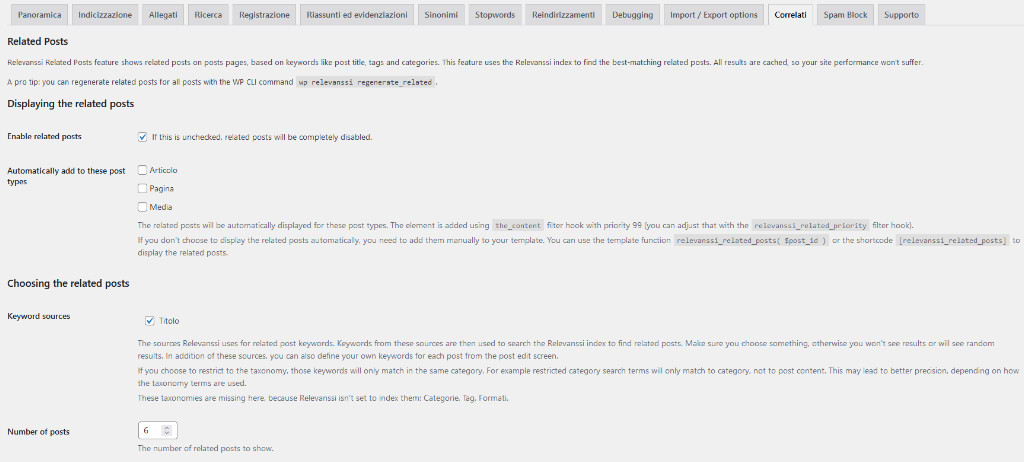Uncheck the Enable related posts checkbox
1024x462 pixels.
coord(142,137)
